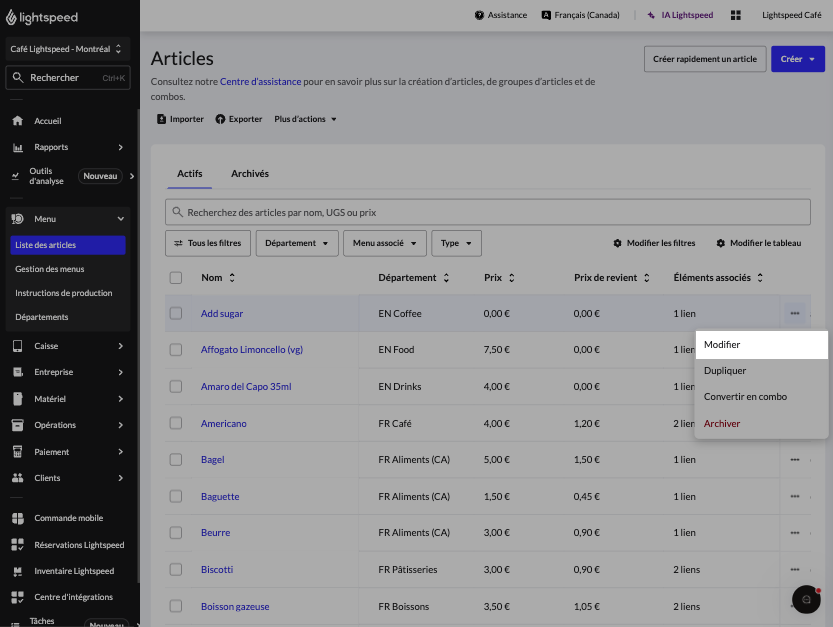The width and height of the screenshot is (833, 627).
Task: Toggle the select-all articles checkbox
Action: [176, 278]
